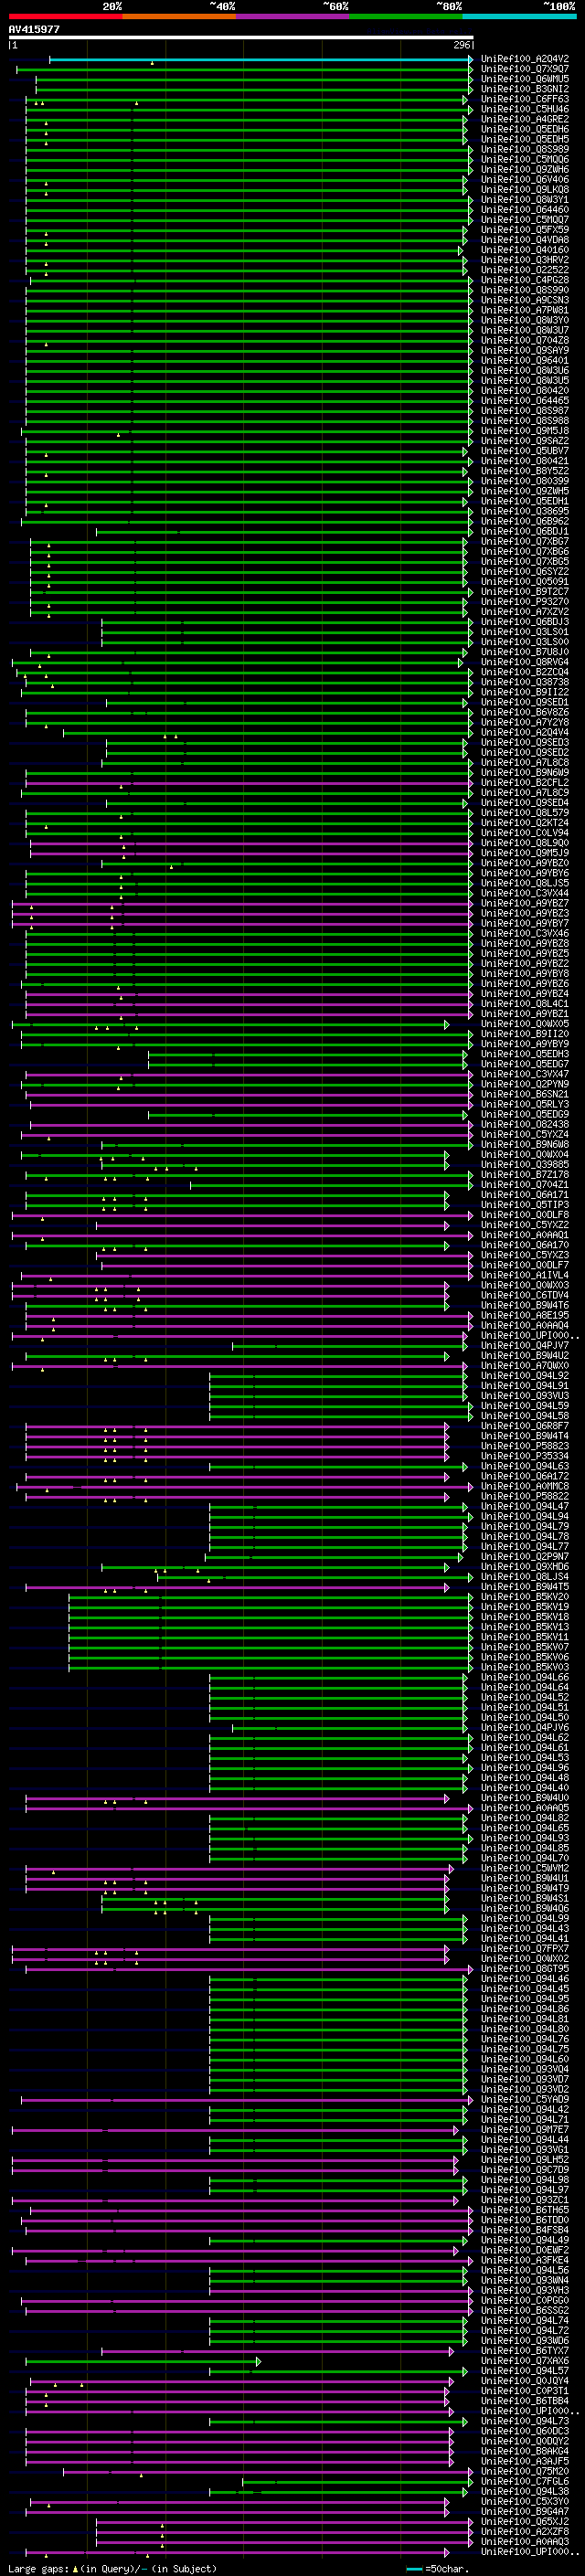Select the UniRef100_B8AKG4 label
This screenshot has width=585, height=2576.
tap(525, 2451)
